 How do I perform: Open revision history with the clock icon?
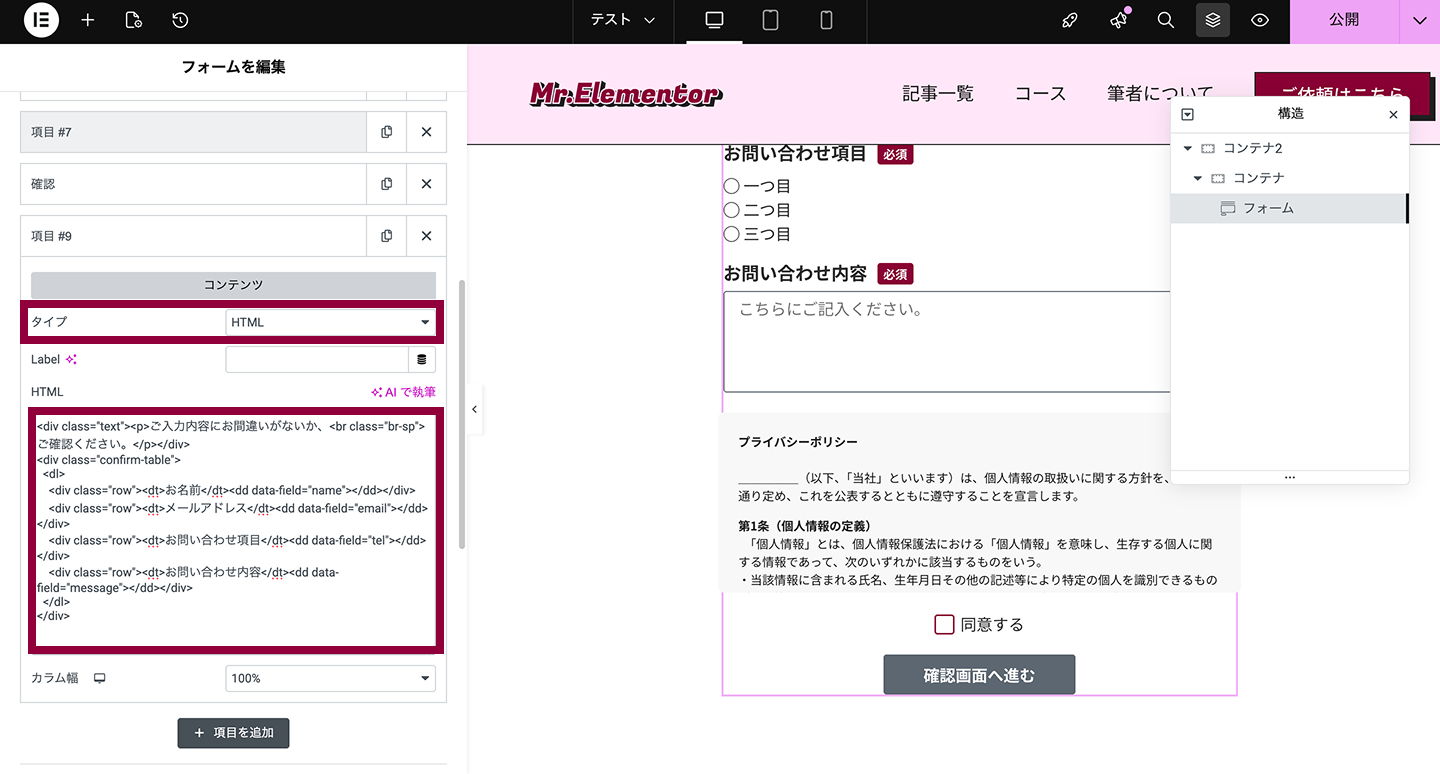[x=178, y=20]
